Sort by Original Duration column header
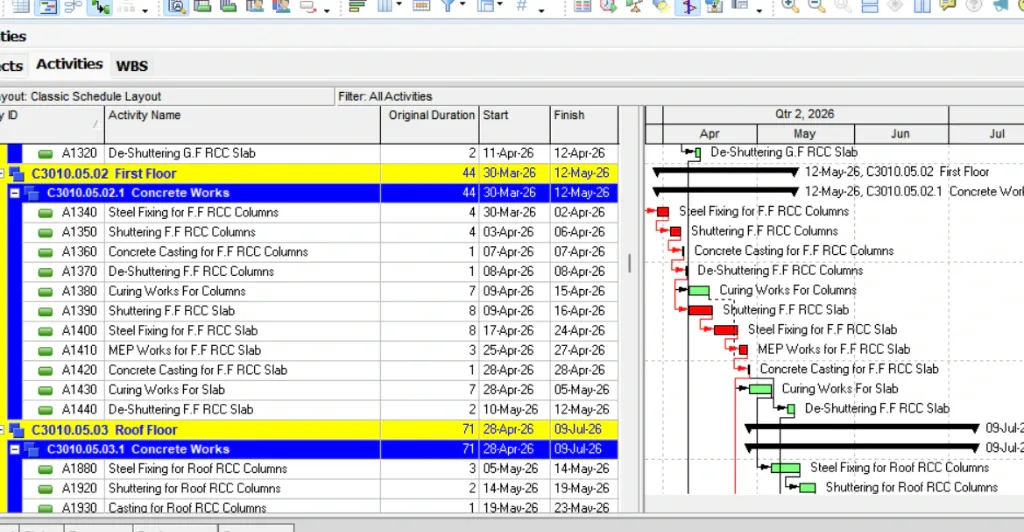1024x532 pixels. (x=430, y=124)
